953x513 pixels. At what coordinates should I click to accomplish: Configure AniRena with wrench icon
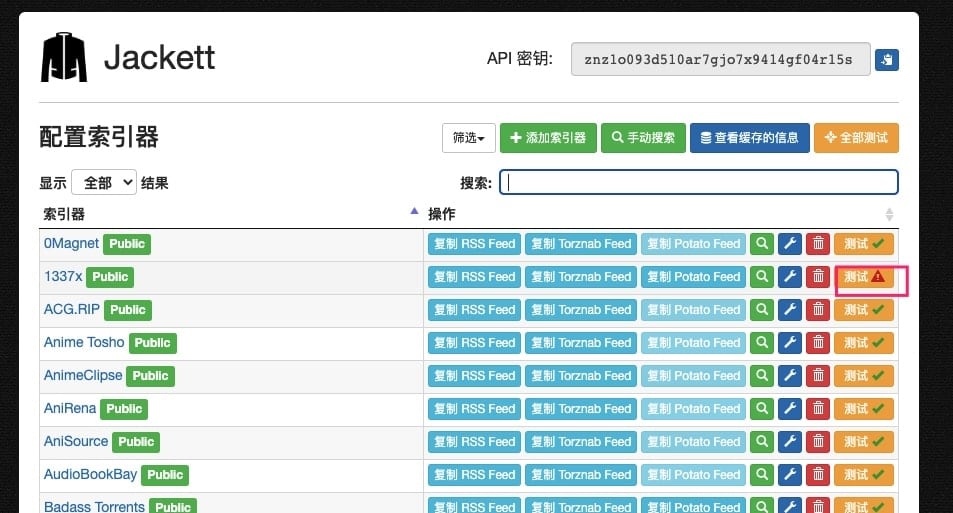pos(790,408)
